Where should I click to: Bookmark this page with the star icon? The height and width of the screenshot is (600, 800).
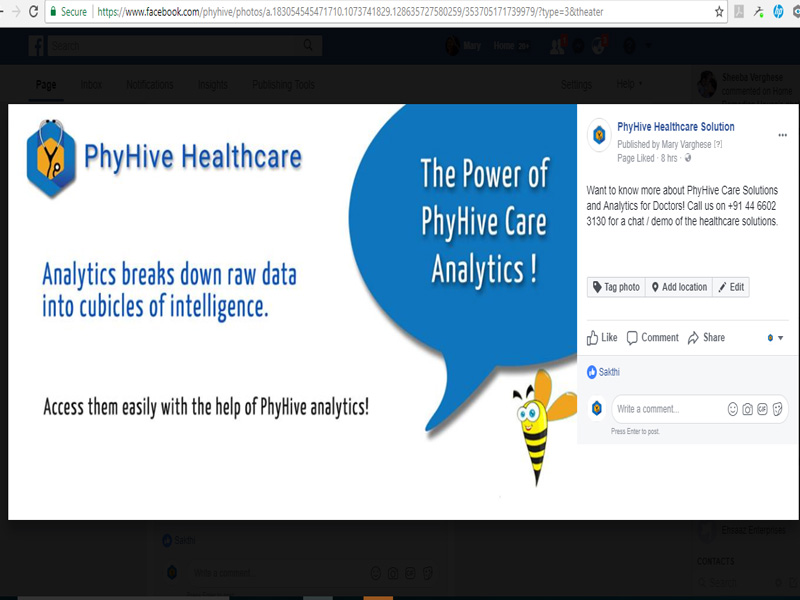[719, 12]
